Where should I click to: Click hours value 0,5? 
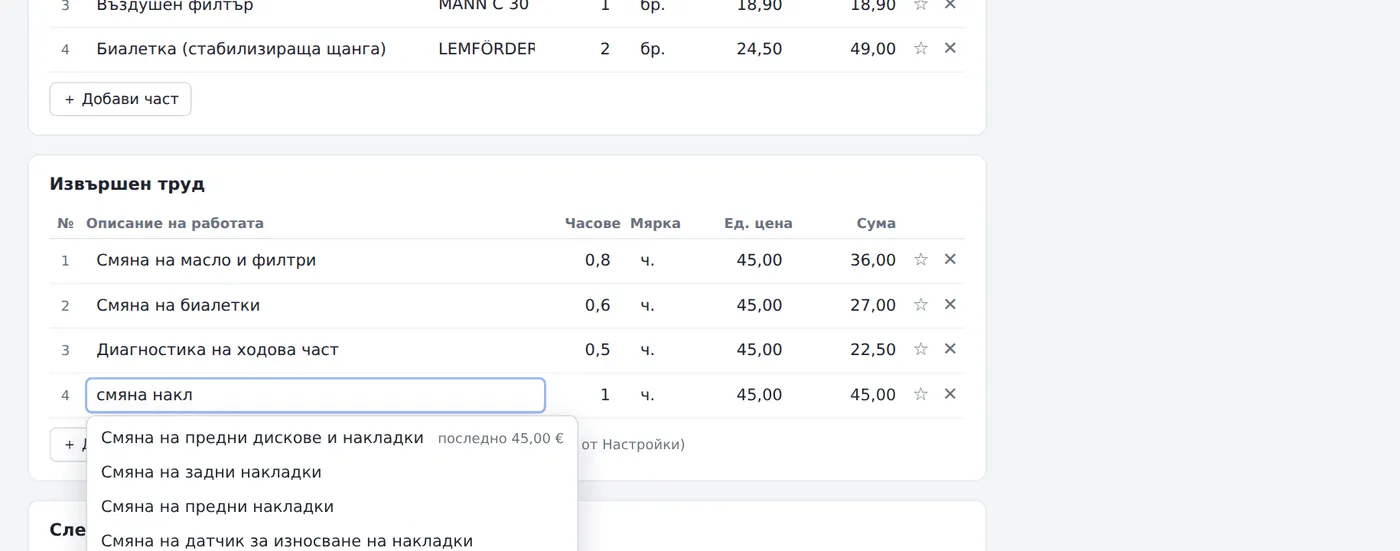pos(597,350)
